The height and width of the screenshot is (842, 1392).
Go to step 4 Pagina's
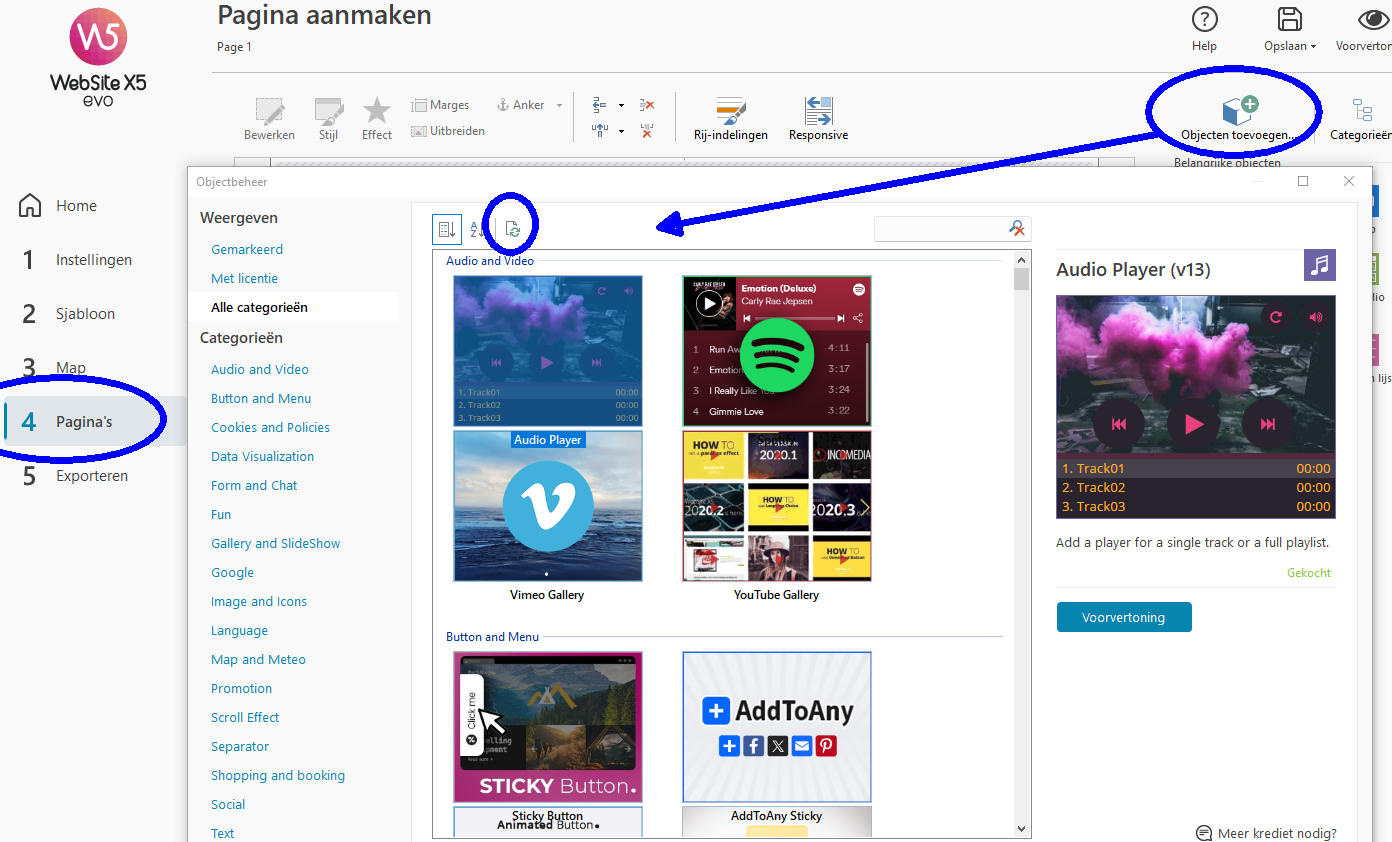[93, 422]
